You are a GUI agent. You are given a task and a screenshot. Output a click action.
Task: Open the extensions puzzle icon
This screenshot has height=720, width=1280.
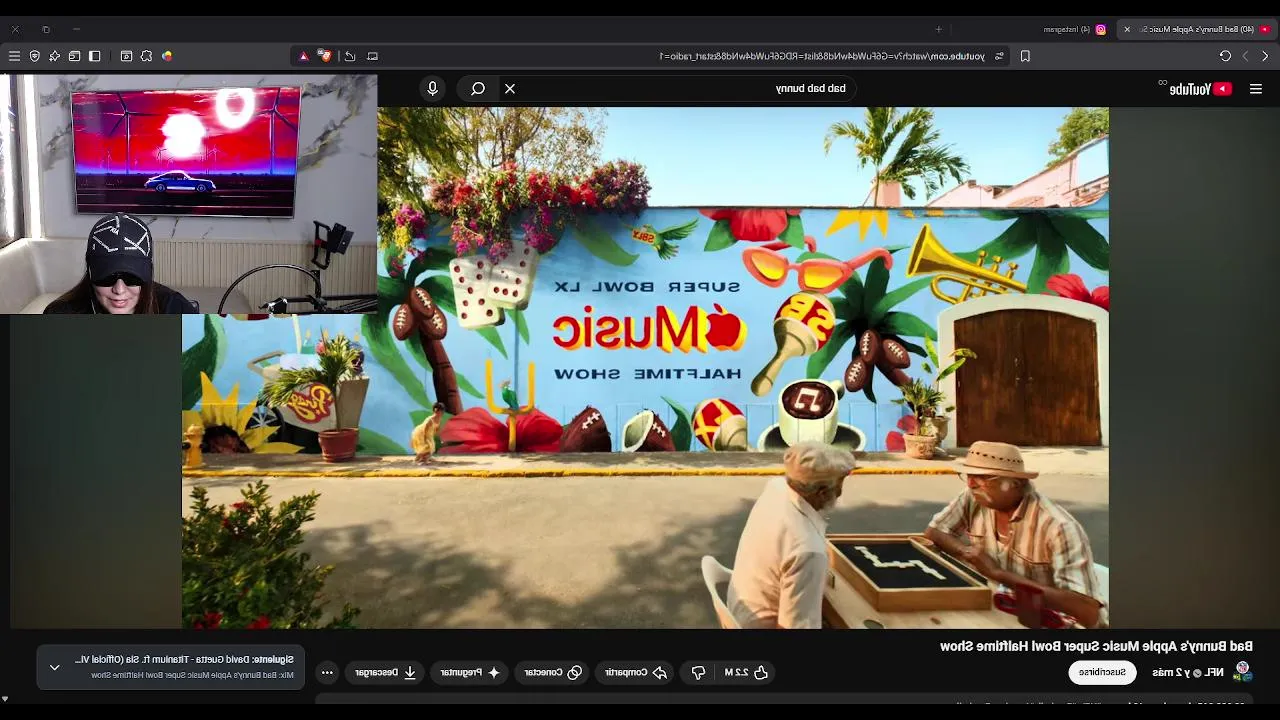(x=147, y=56)
